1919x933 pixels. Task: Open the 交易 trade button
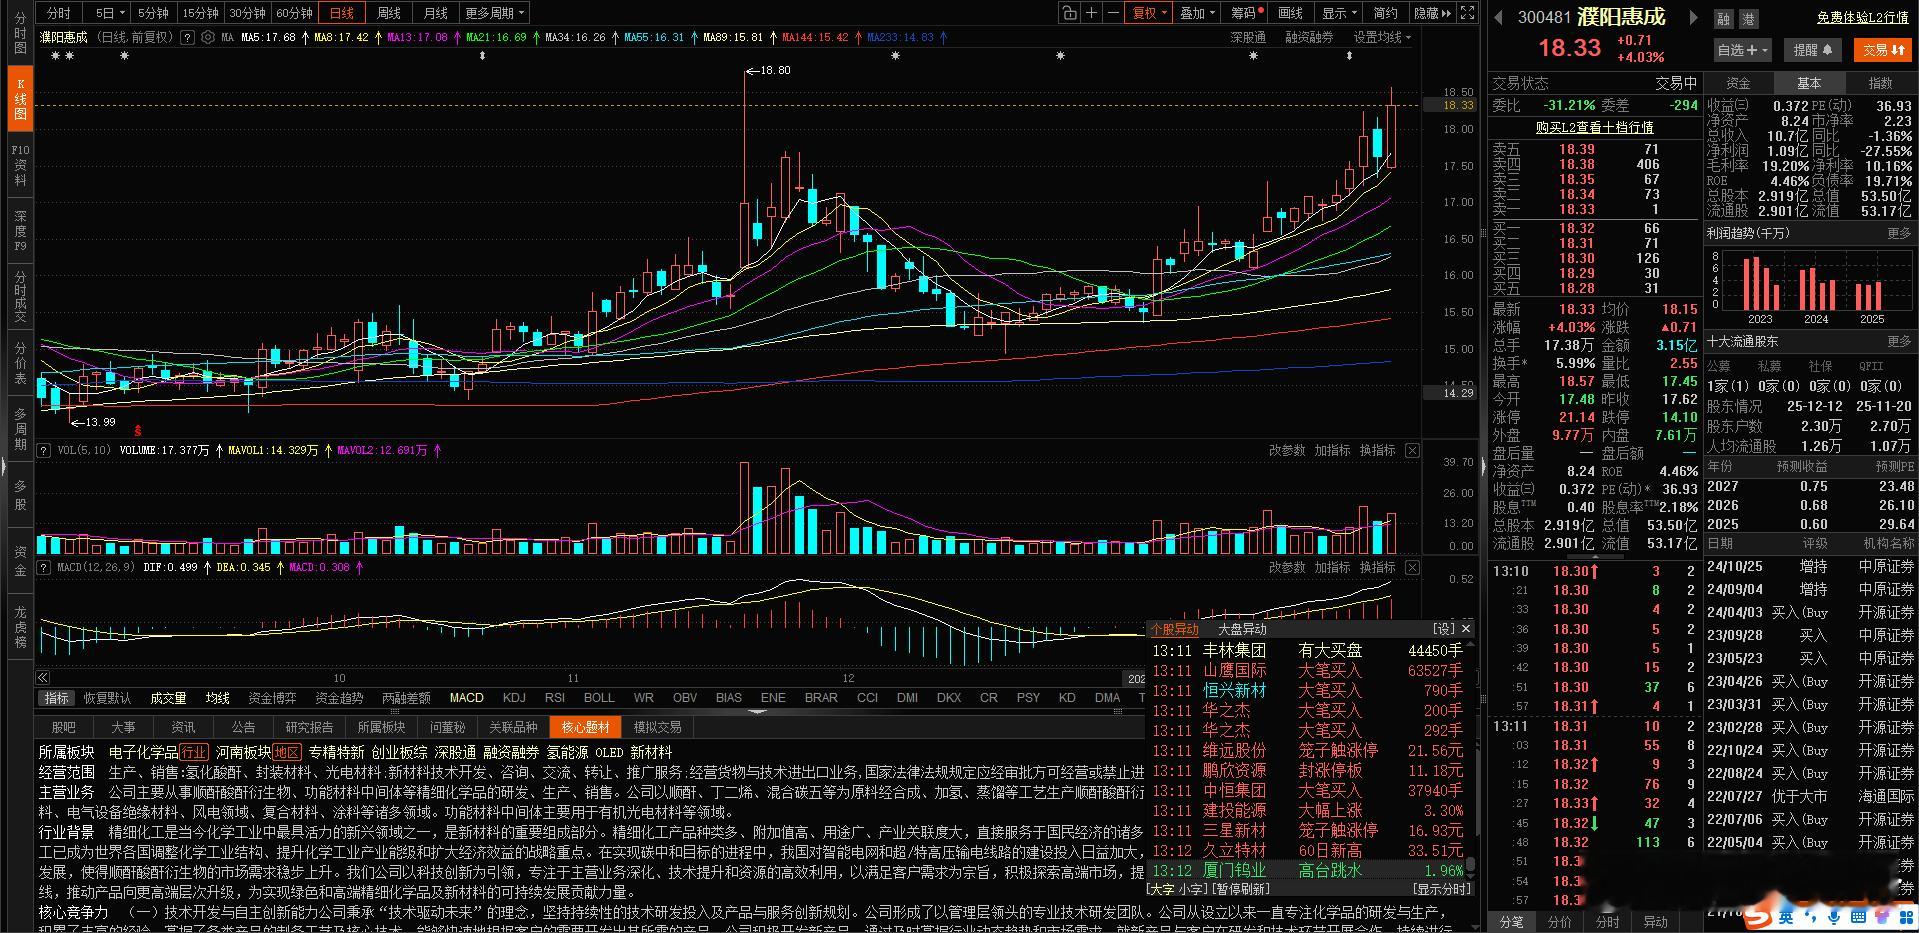click(1882, 50)
